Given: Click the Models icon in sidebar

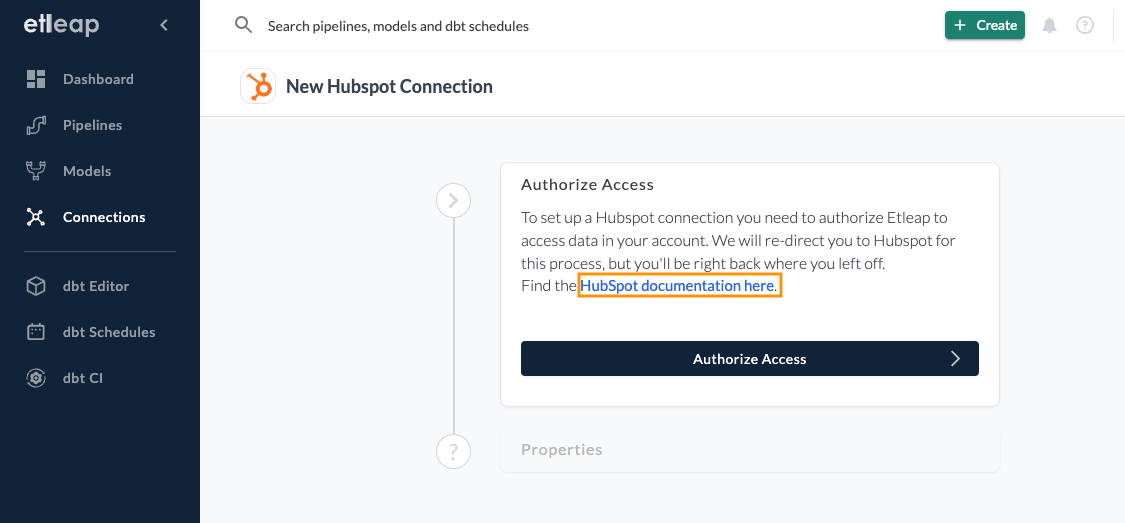Looking at the screenshot, I should (x=36, y=171).
